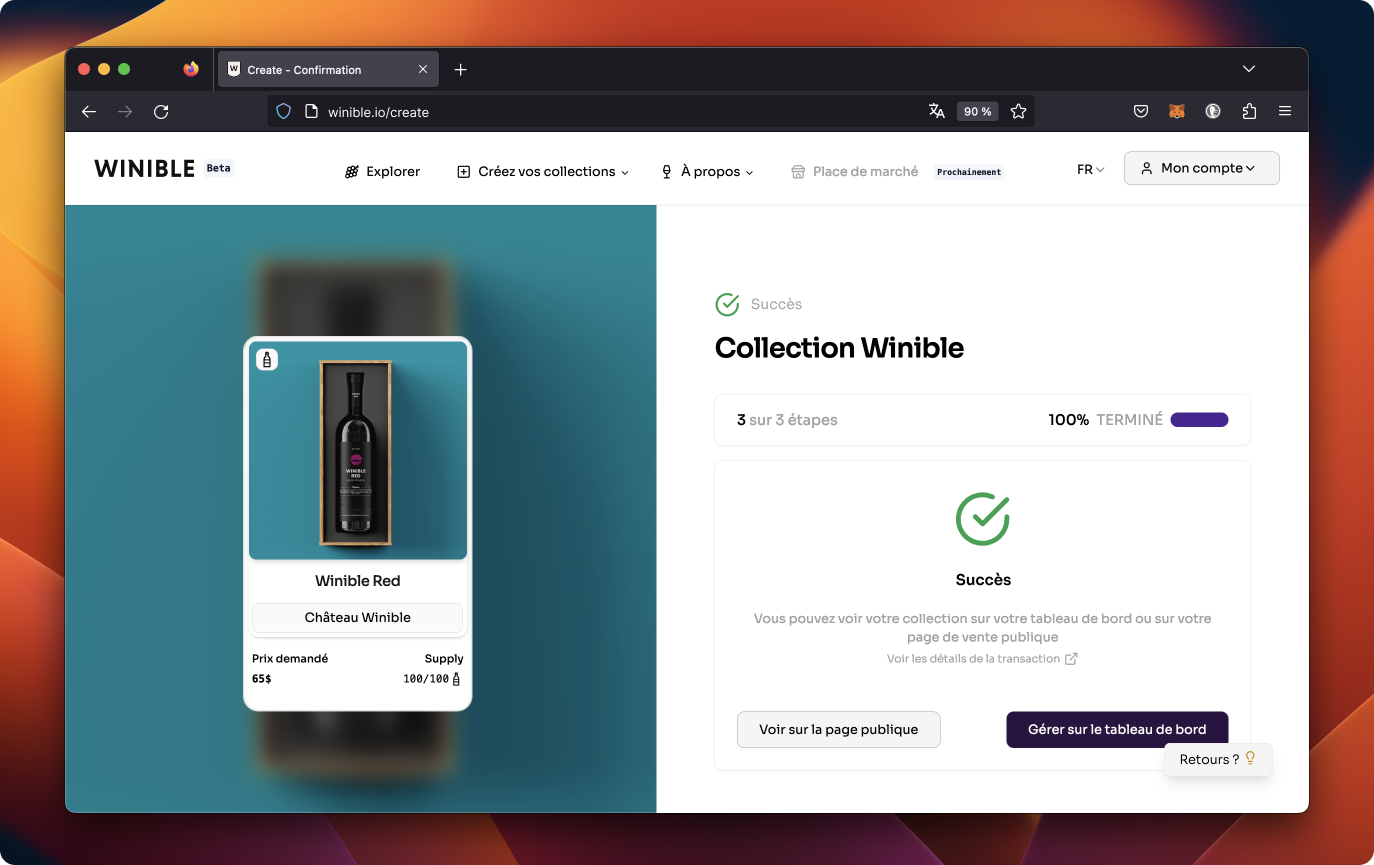Select the Create - Confirmation tab
The height and width of the screenshot is (865, 1374).
coord(328,70)
